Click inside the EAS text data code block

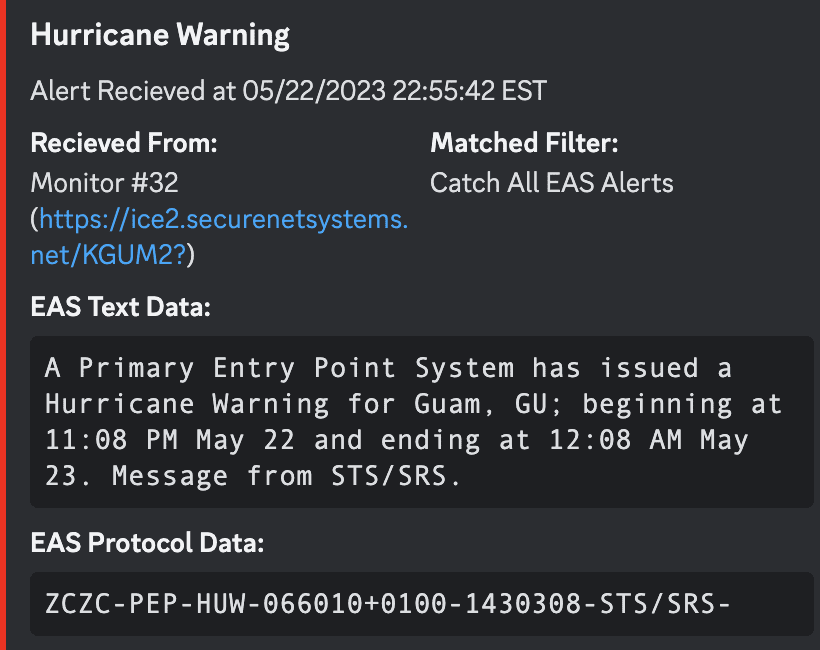click(422, 422)
